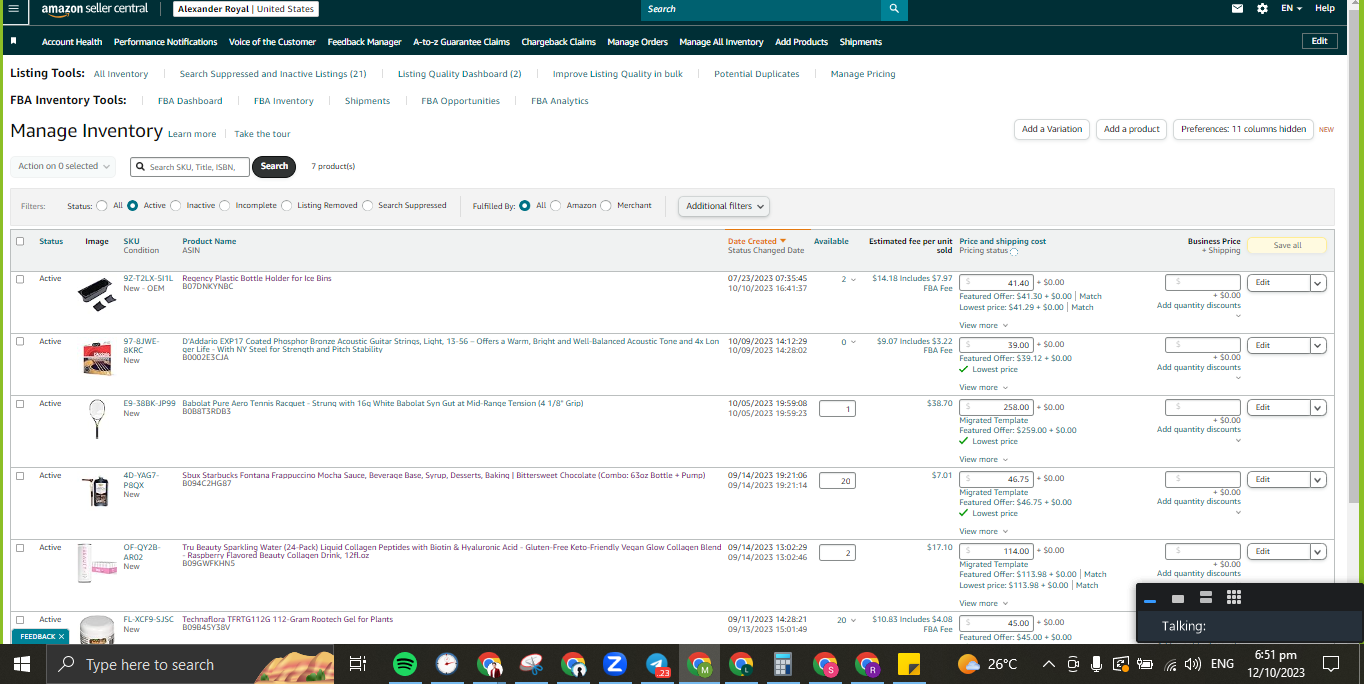The image size is (1364, 684).
Task: Open the Chrome window with M profile badge
Action: (699, 664)
